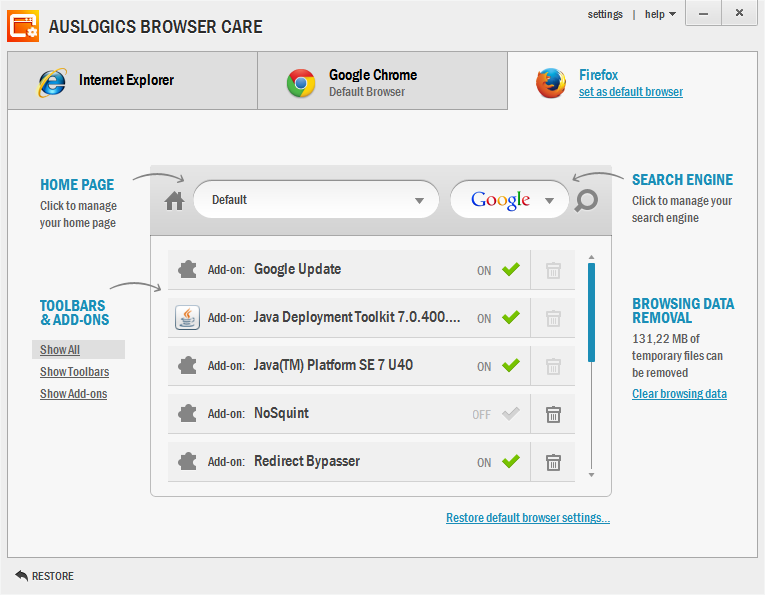The width and height of the screenshot is (765, 595).
Task: Click the RESTORE arrow icon
Action: [21, 575]
